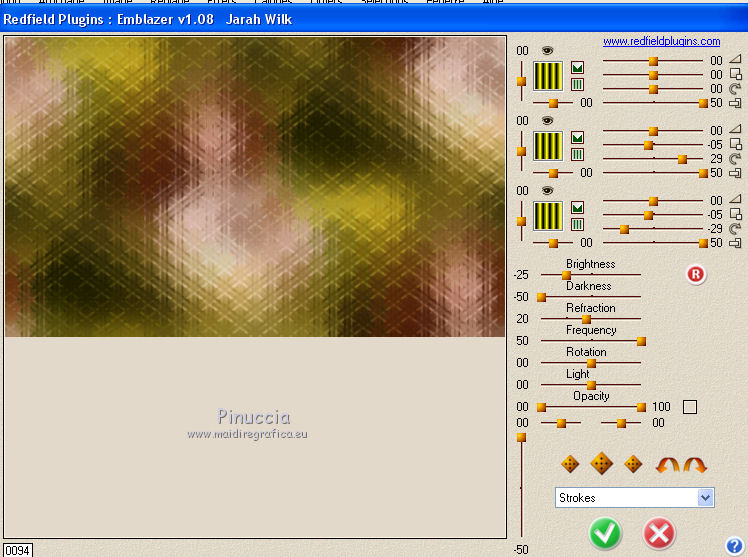Click the rotate arrow icon beside top layer's 00
The width and height of the screenshot is (748, 557).
(736, 88)
